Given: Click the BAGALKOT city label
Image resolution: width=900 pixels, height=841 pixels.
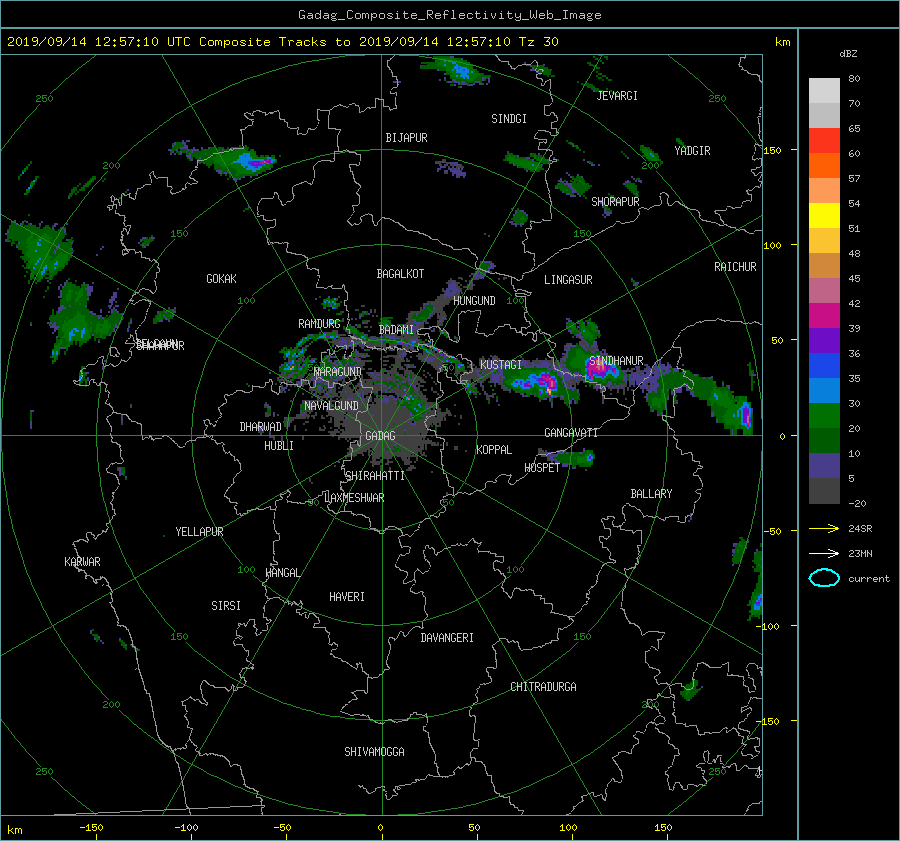Looking at the screenshot, I should [x=400, y=274].
